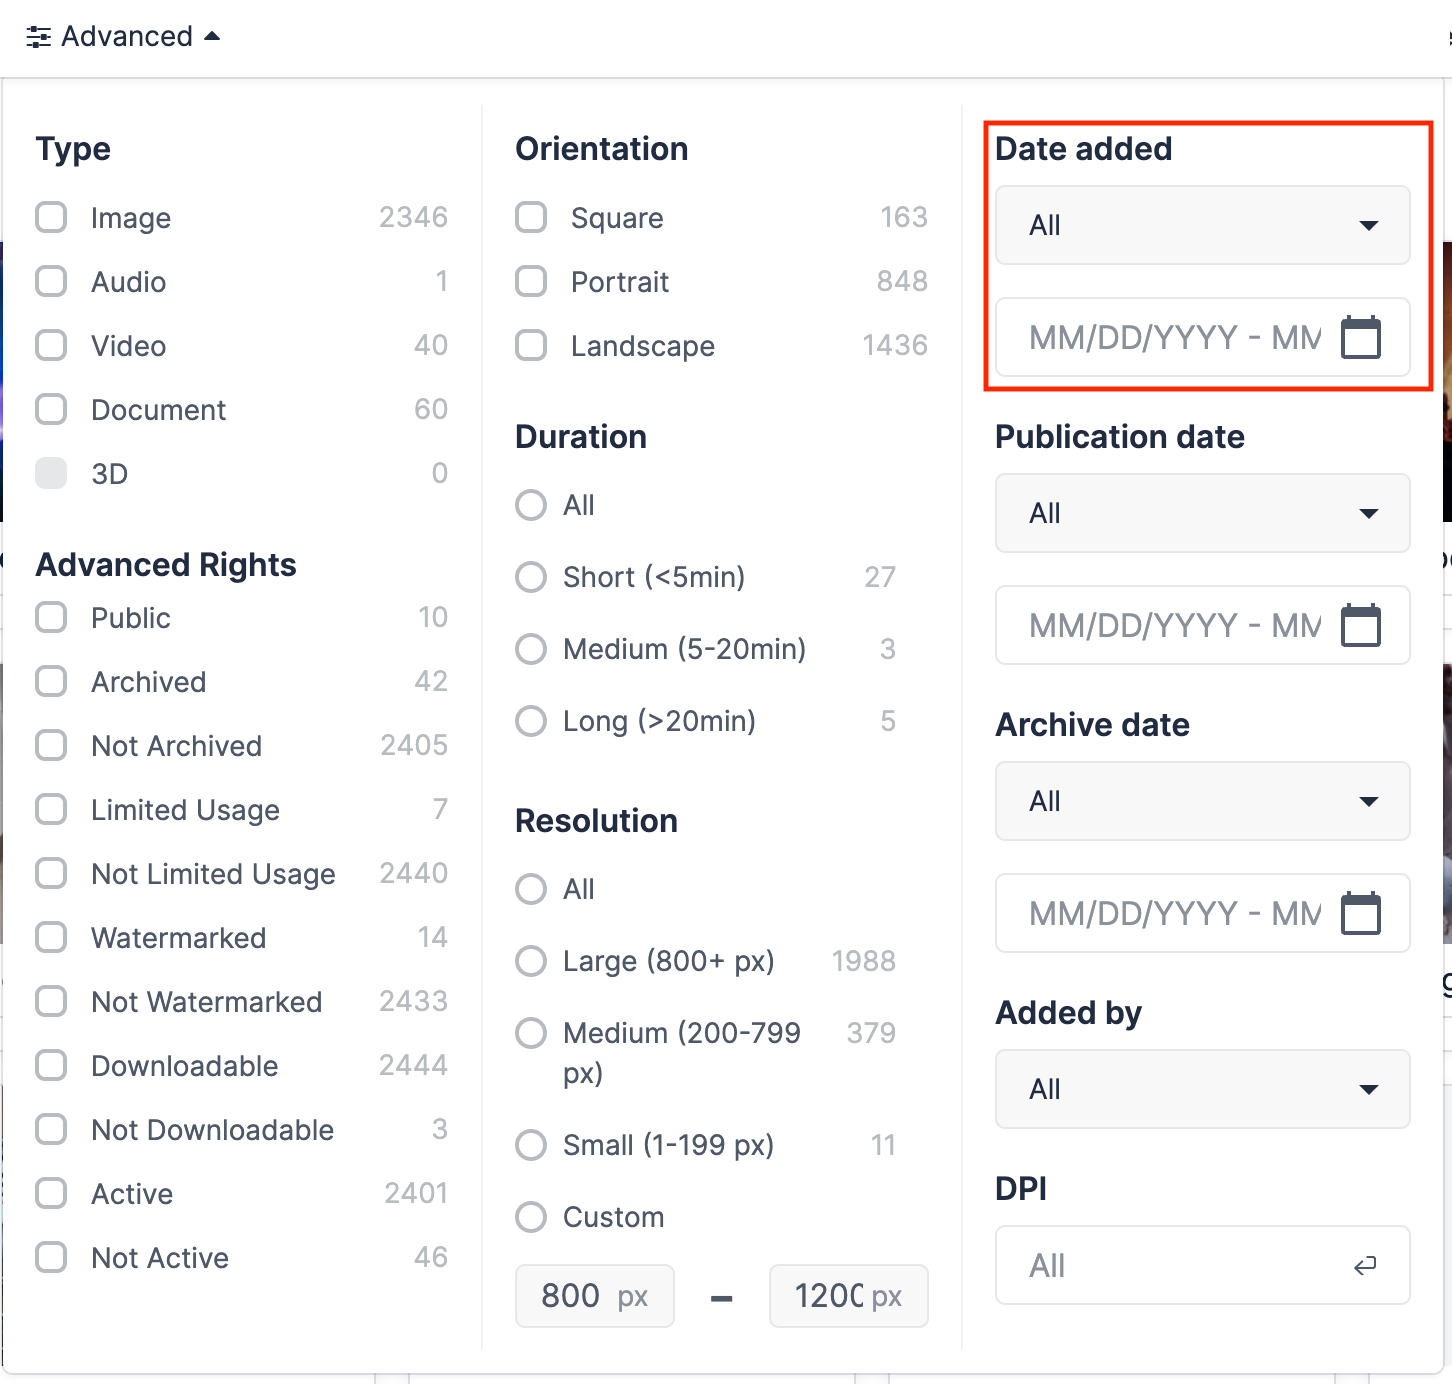This screenshot has width=1452, height=1384.
Task: Click the Downloadable count 2444
Action: [x=413, y=1065]
